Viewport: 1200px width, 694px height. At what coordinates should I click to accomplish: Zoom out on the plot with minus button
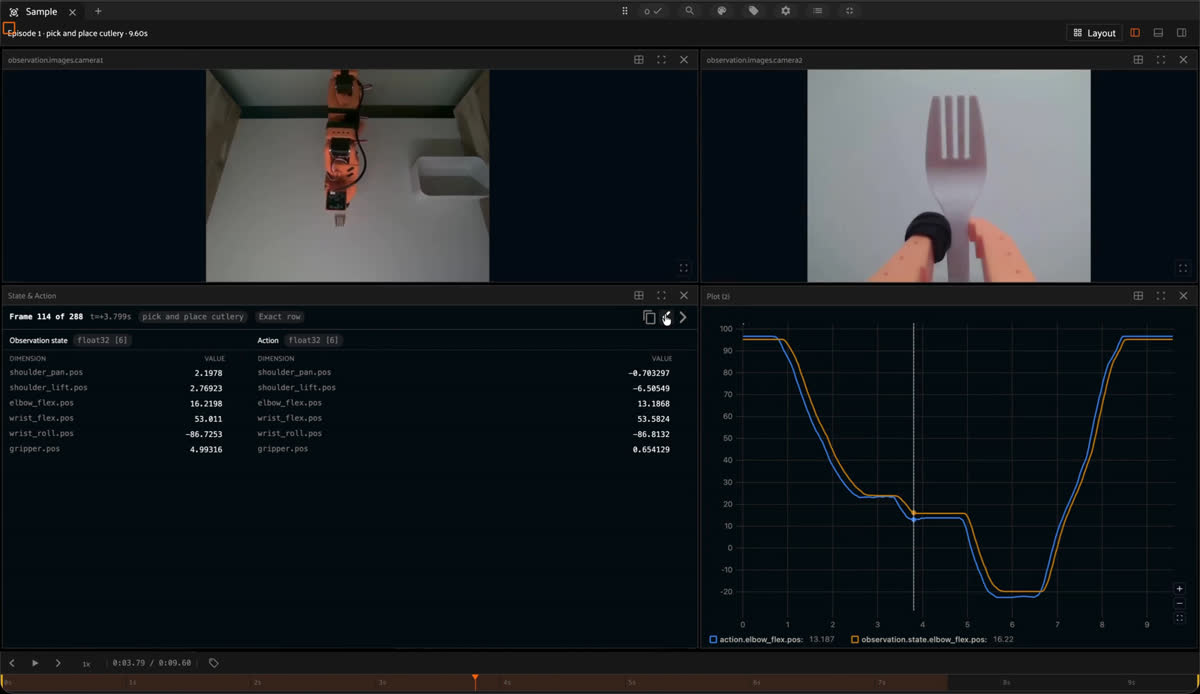tap(1180, 604)
